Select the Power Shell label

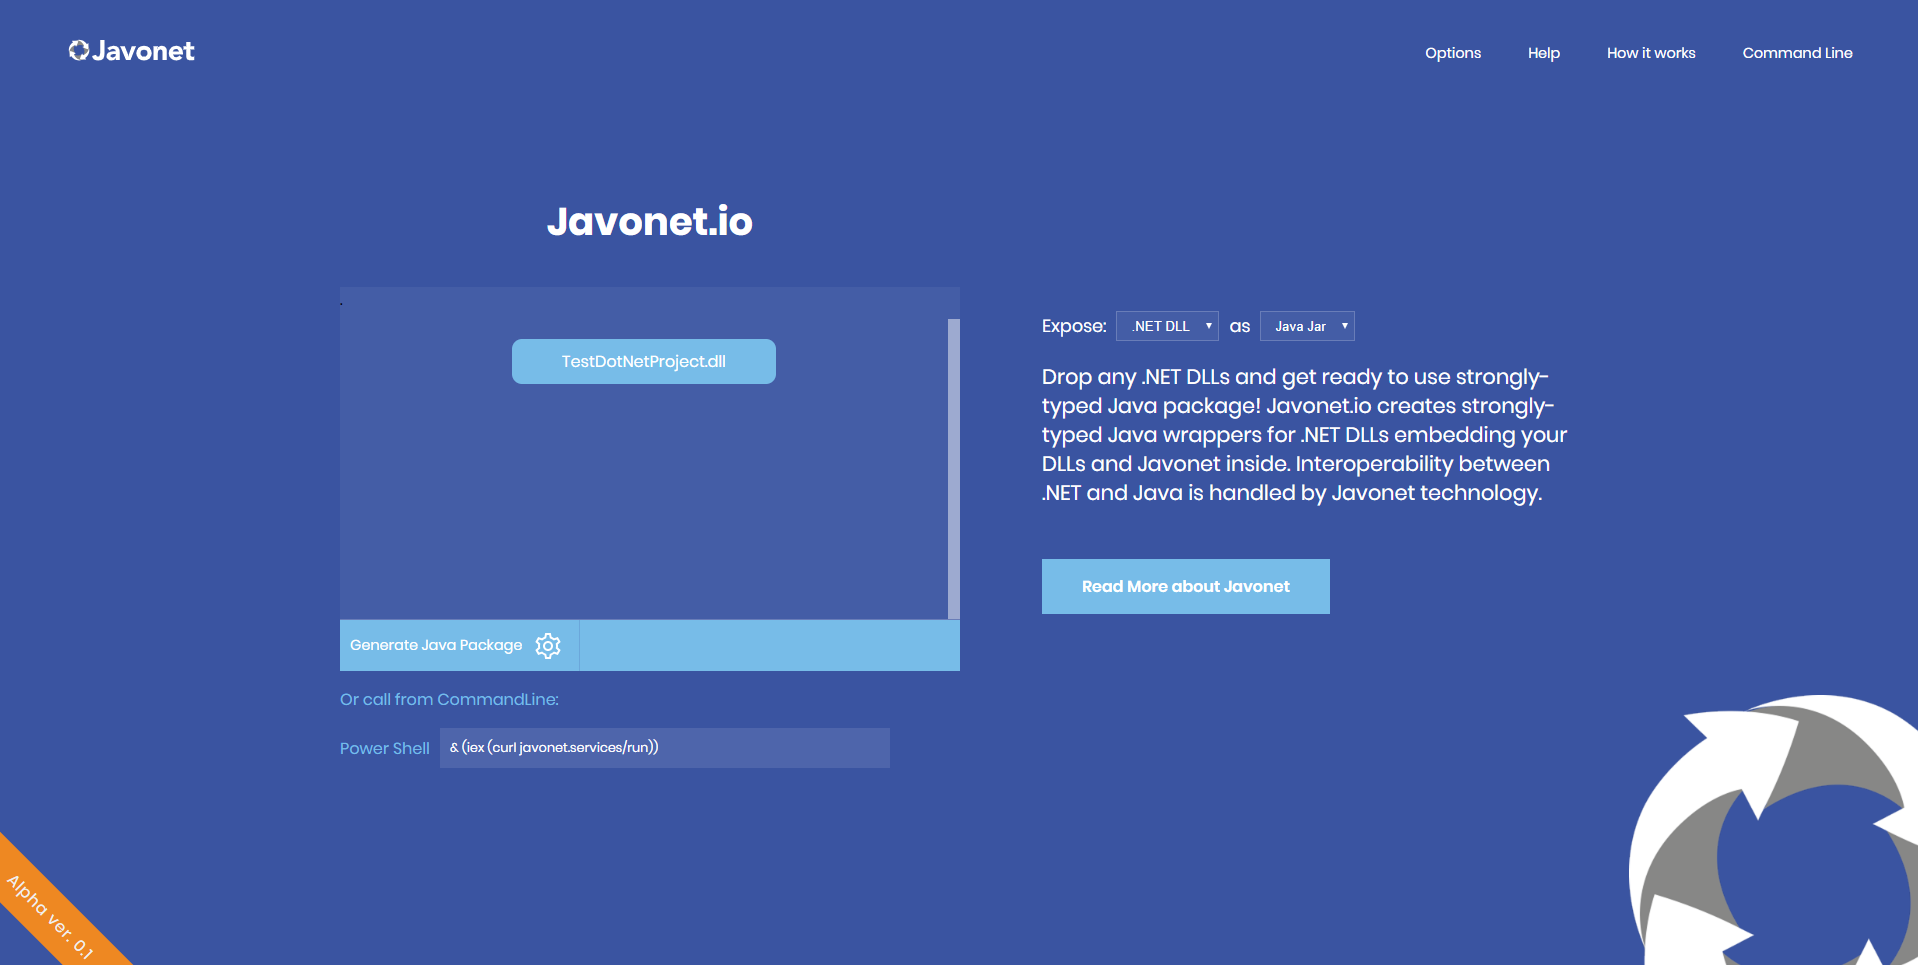point(384,748)
